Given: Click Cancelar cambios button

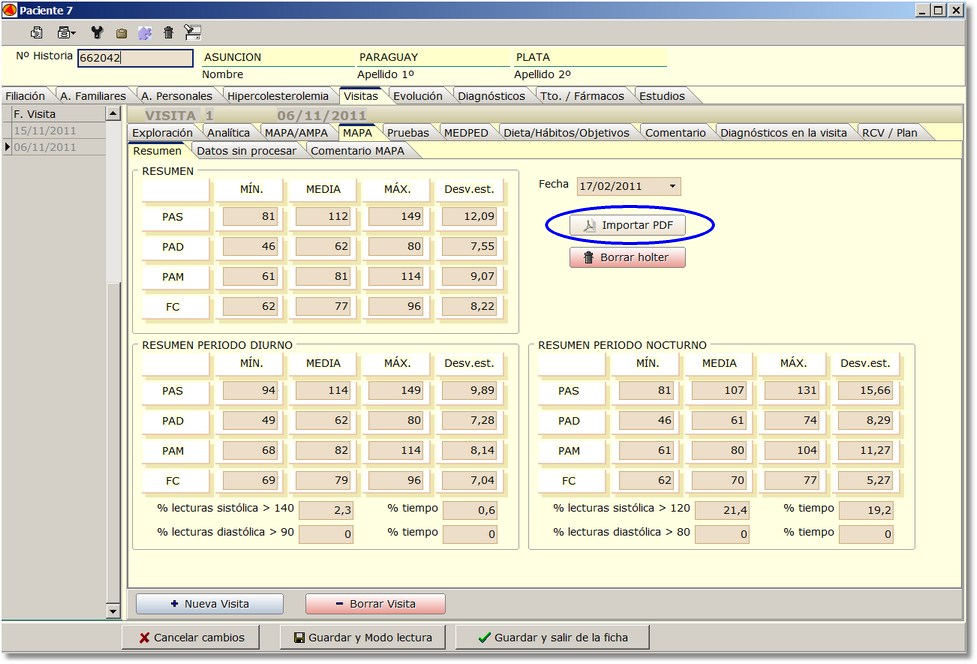Looking at the screenshot, I should click(x=191, y=637).
